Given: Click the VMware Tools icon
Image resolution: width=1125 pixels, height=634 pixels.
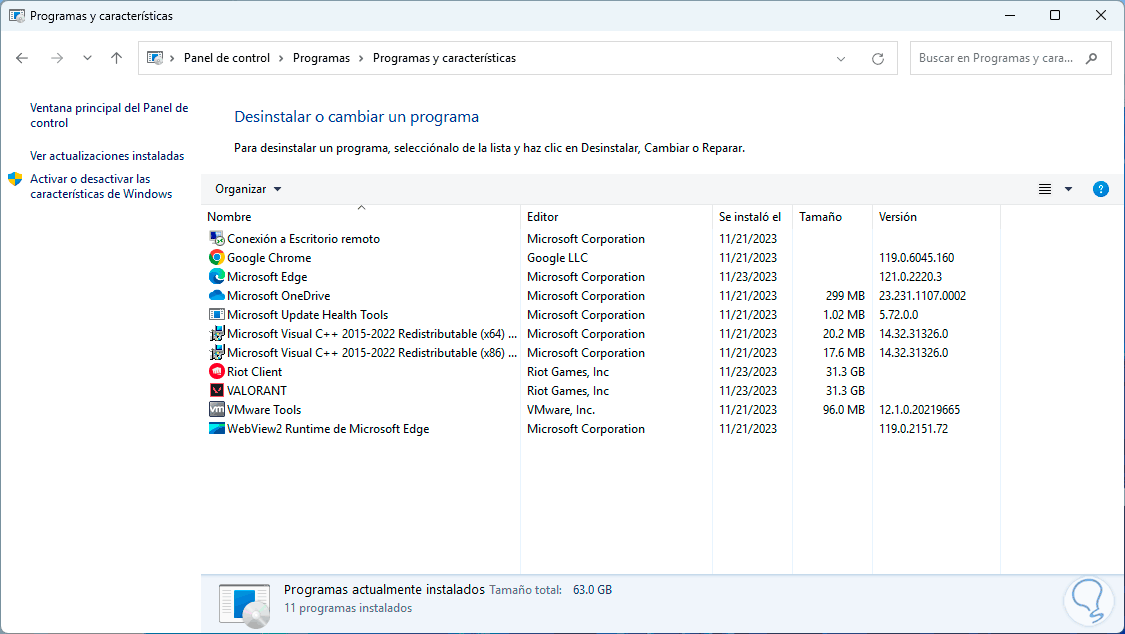Looking at the screenshot, I should [217, 410].
